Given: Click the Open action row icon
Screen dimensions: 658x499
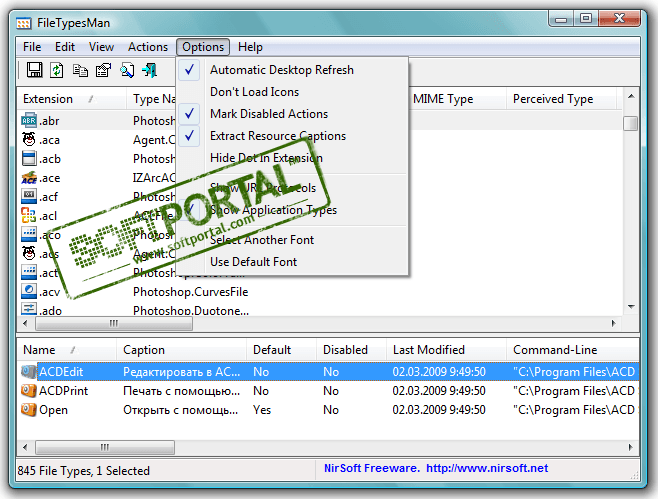Looking at the screenshot, I should coord(29,409).
